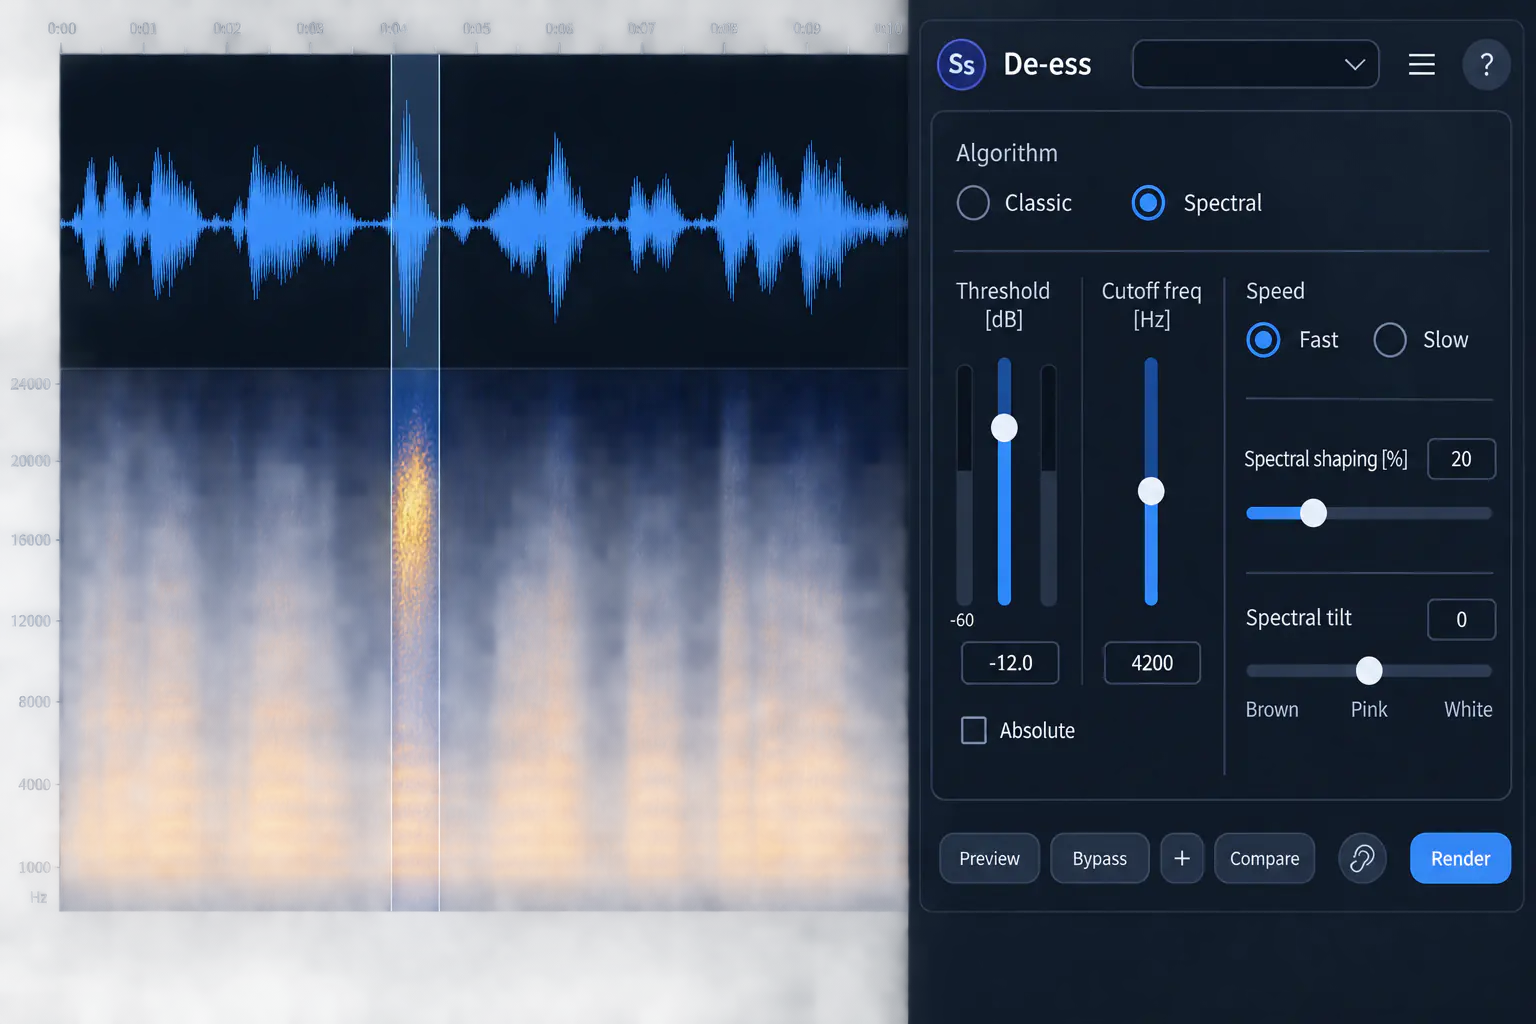Image resolution: width=1536 pixels, height=1024 pixels.
Task: Click the De-ess Ss module icon
Action: click(961, 65)
